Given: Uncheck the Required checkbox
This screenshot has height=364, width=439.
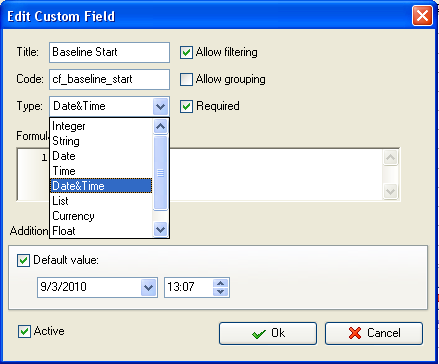Looking at the screenshot, I should click(186, 107).
